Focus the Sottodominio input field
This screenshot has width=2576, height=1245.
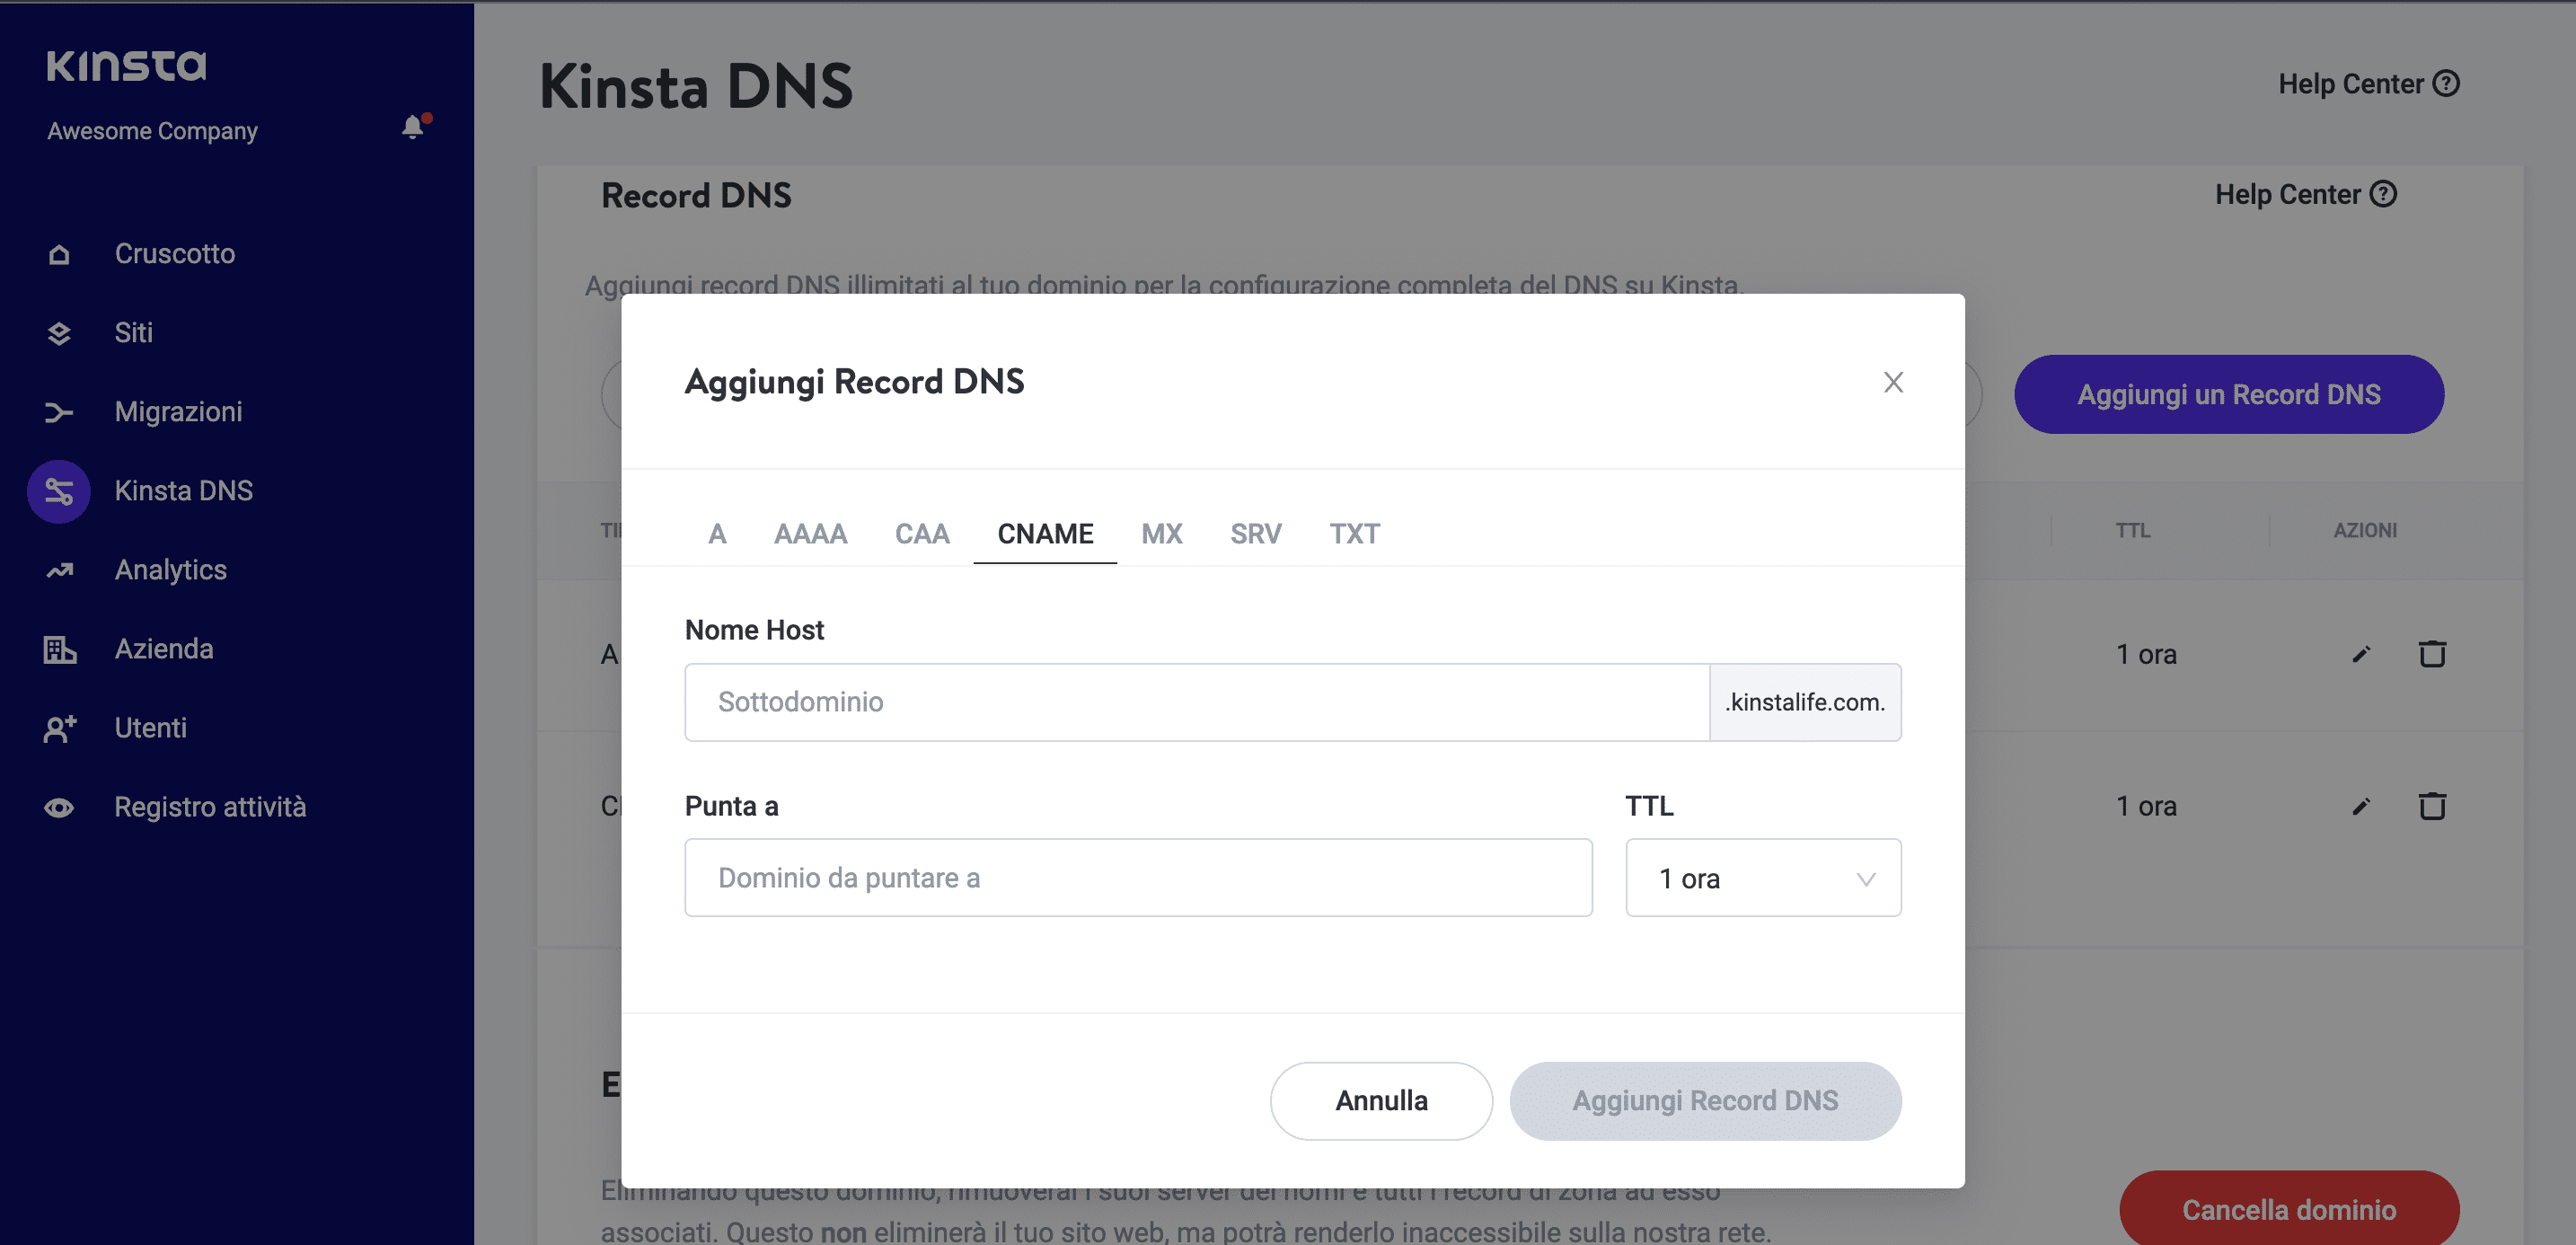(x=1196, y=702)
